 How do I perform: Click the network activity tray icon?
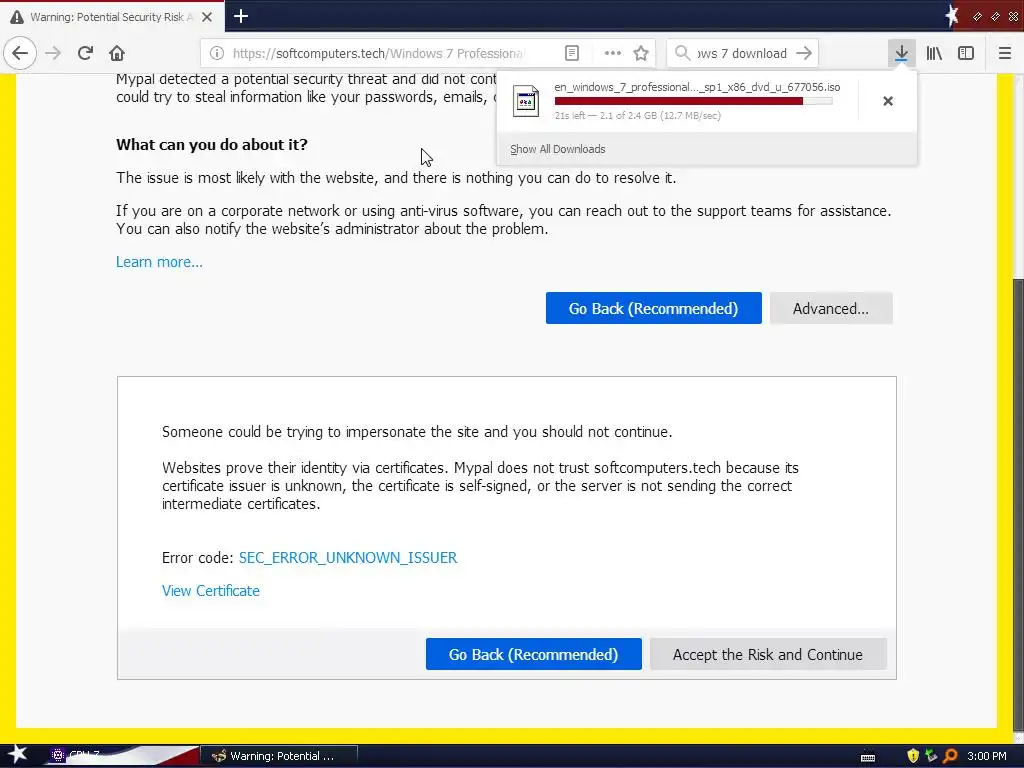(x=931, y=756)
